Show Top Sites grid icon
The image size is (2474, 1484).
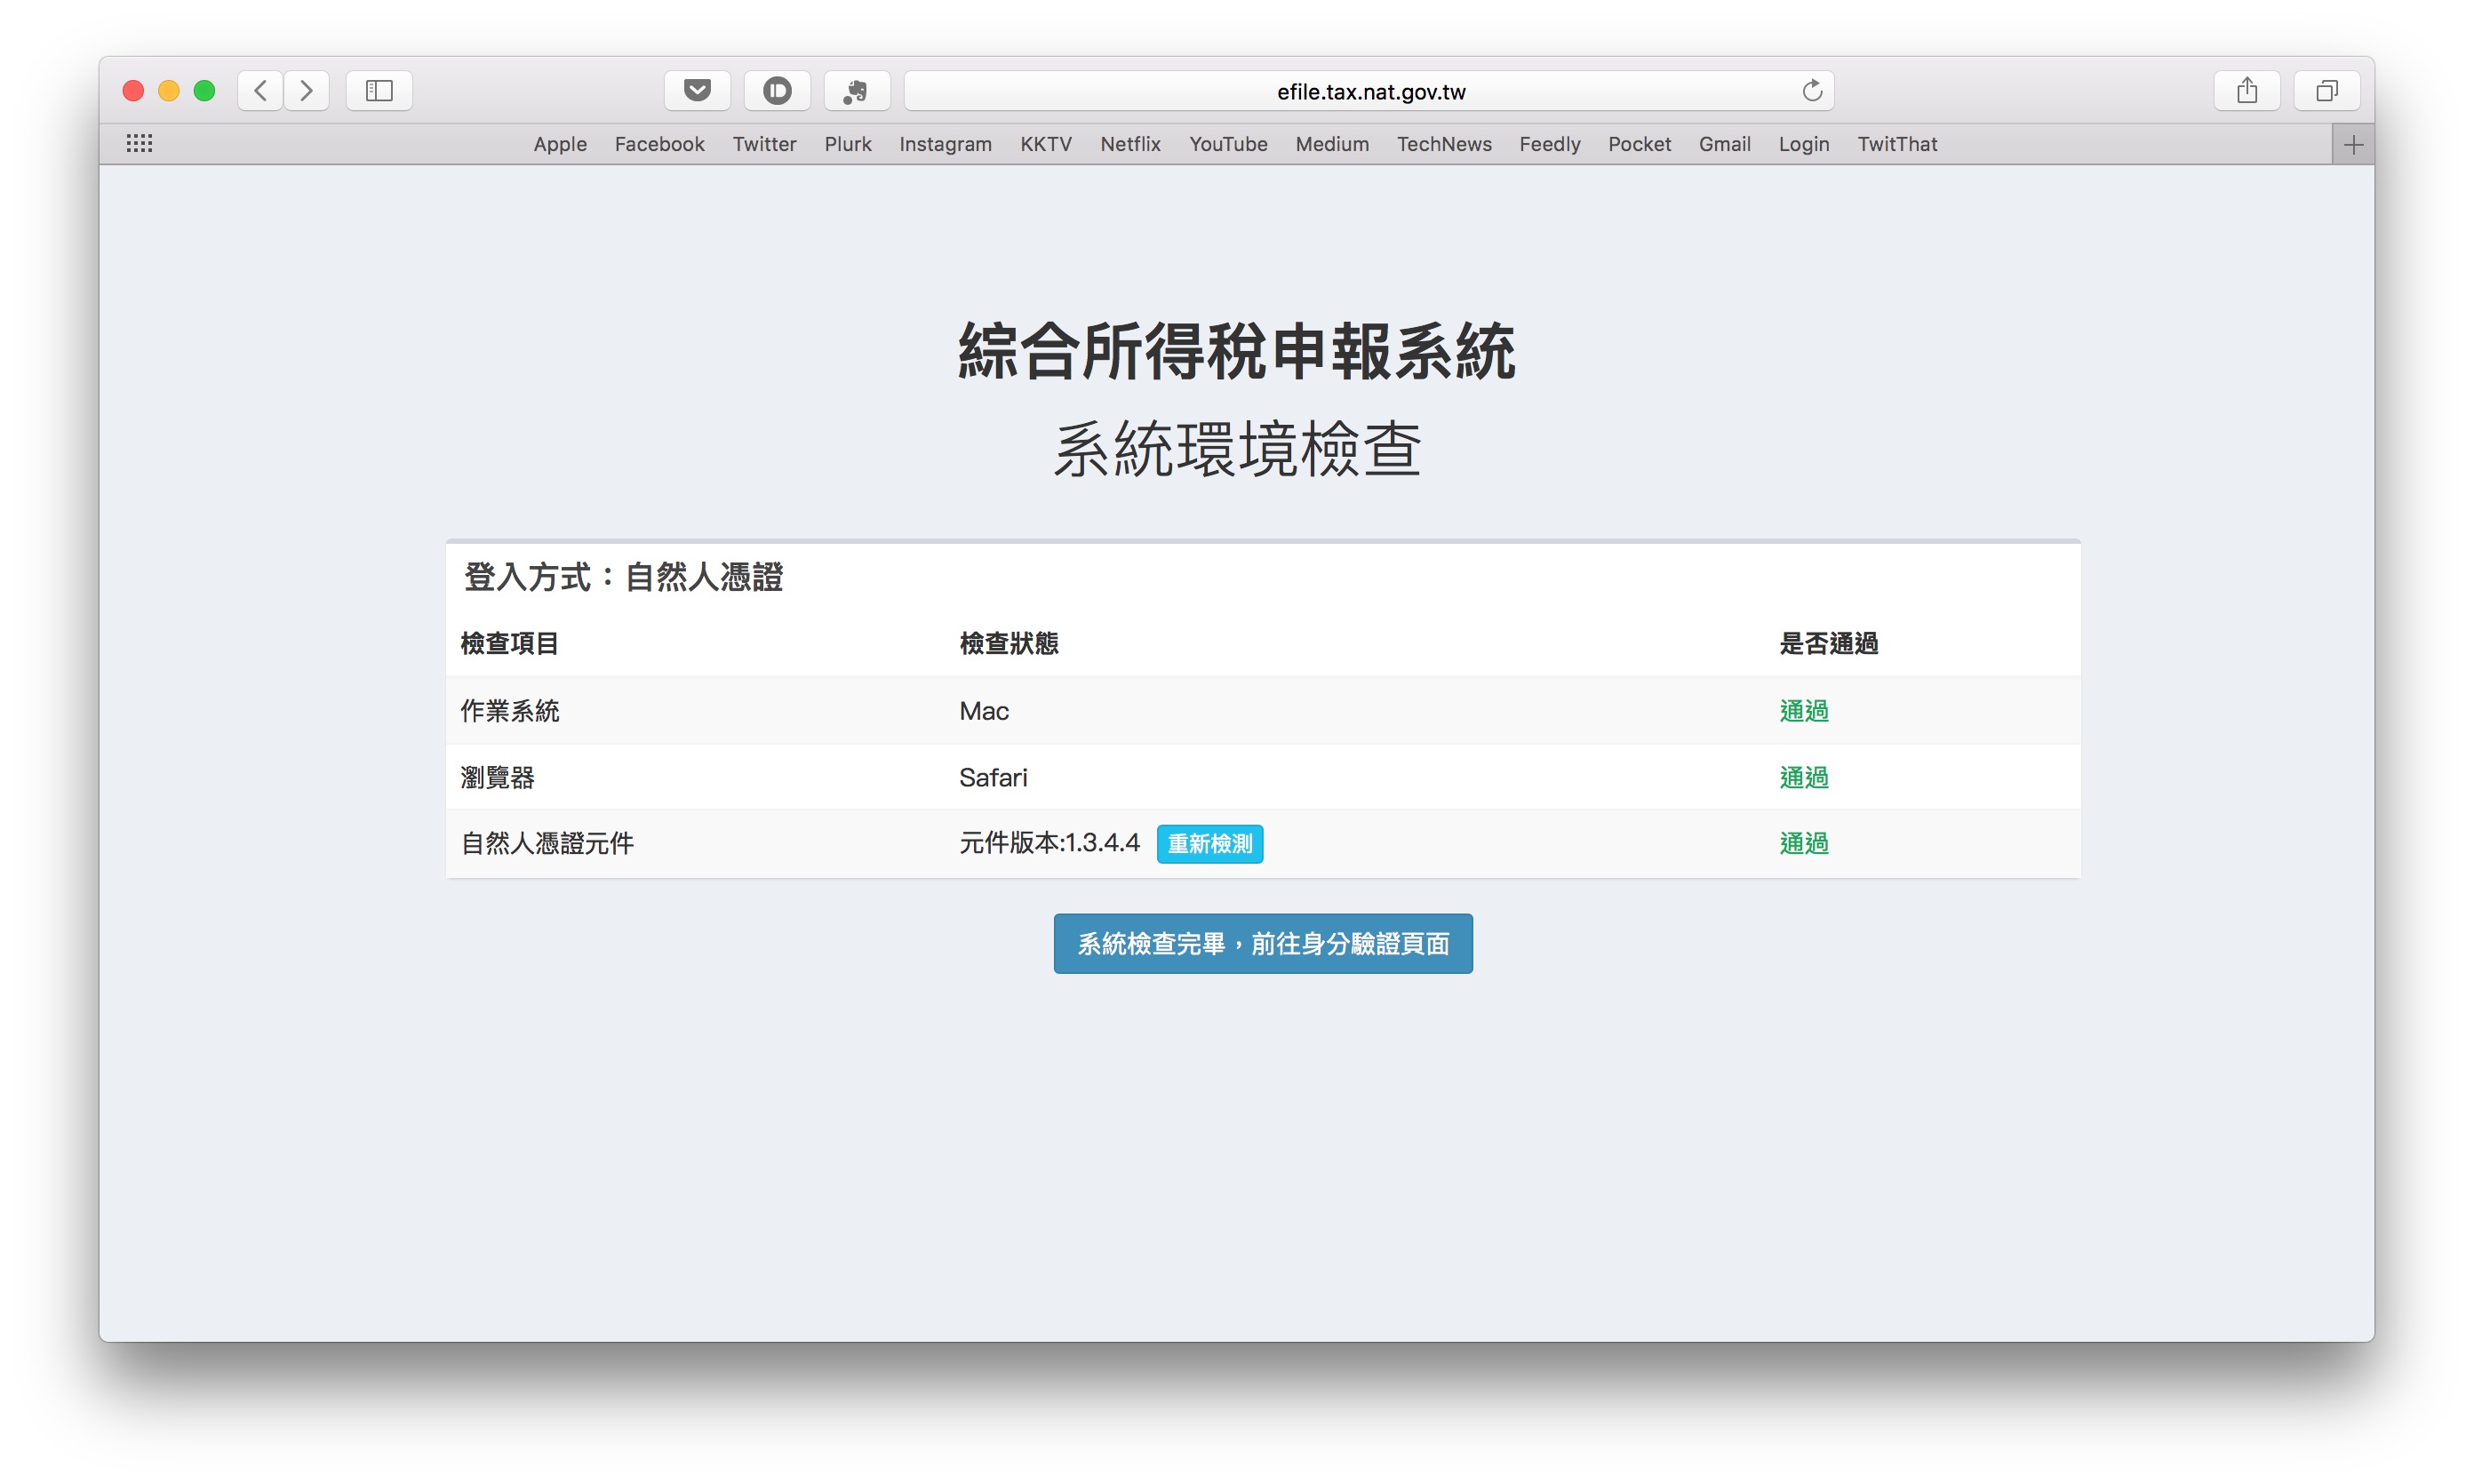tap(139, 144)
